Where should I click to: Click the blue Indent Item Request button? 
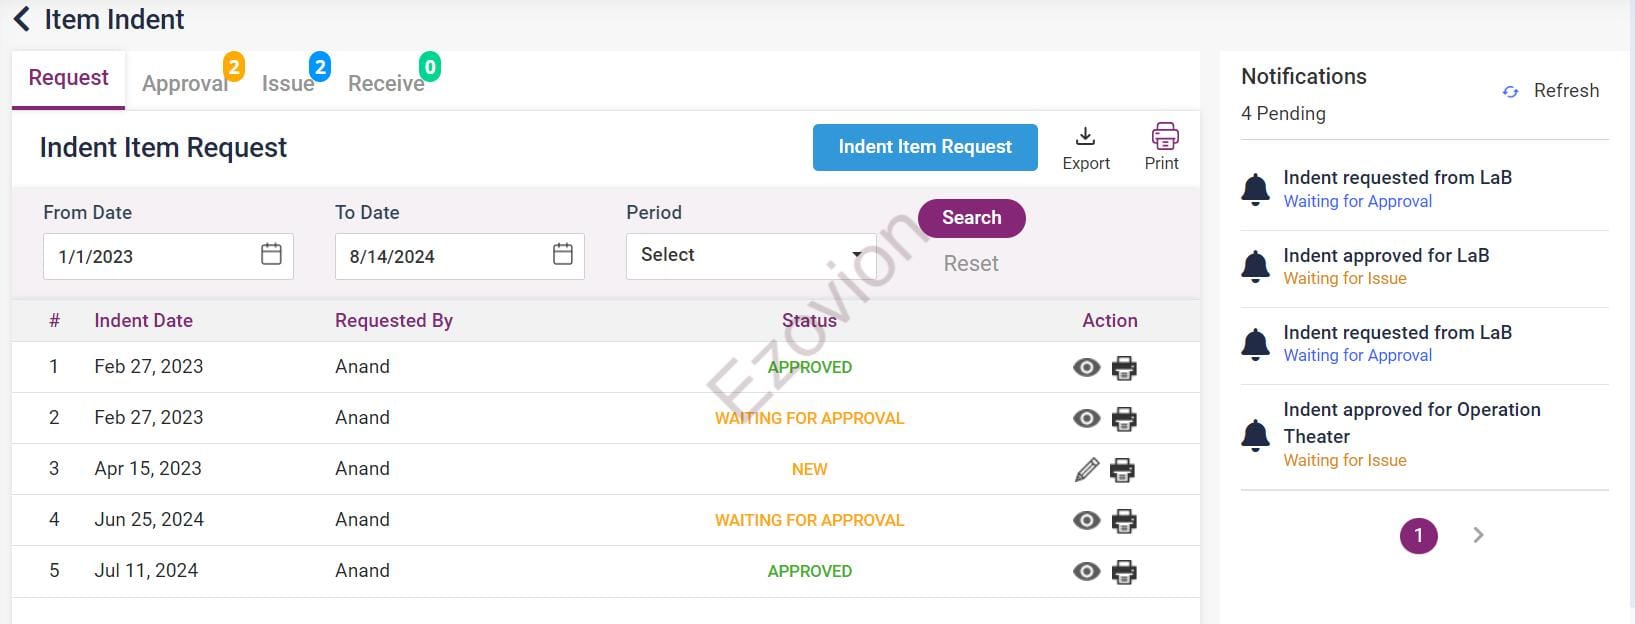pyautogui.click(x=924, y=147)
